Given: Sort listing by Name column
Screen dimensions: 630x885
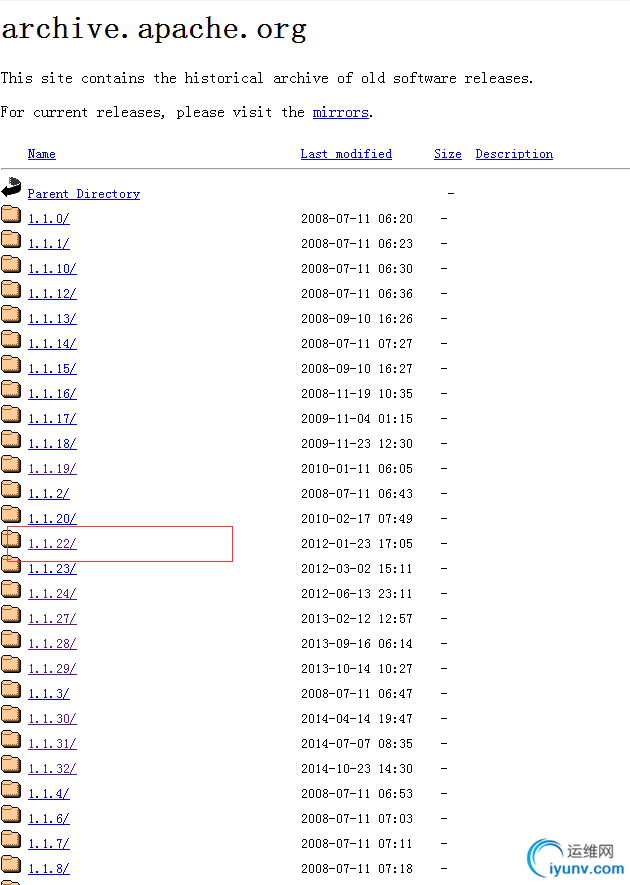Looking at the screenshot, I should [x=42, y=154].
